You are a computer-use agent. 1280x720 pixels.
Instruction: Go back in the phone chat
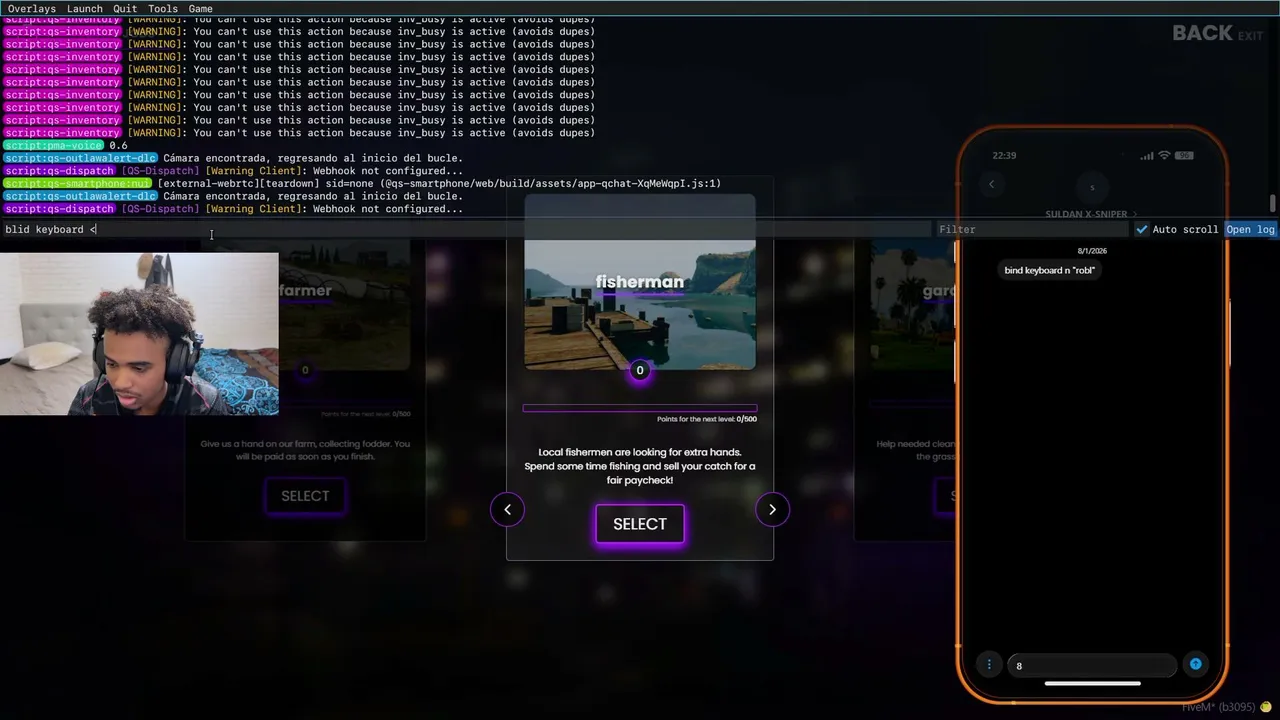click(x=991, y=184)
